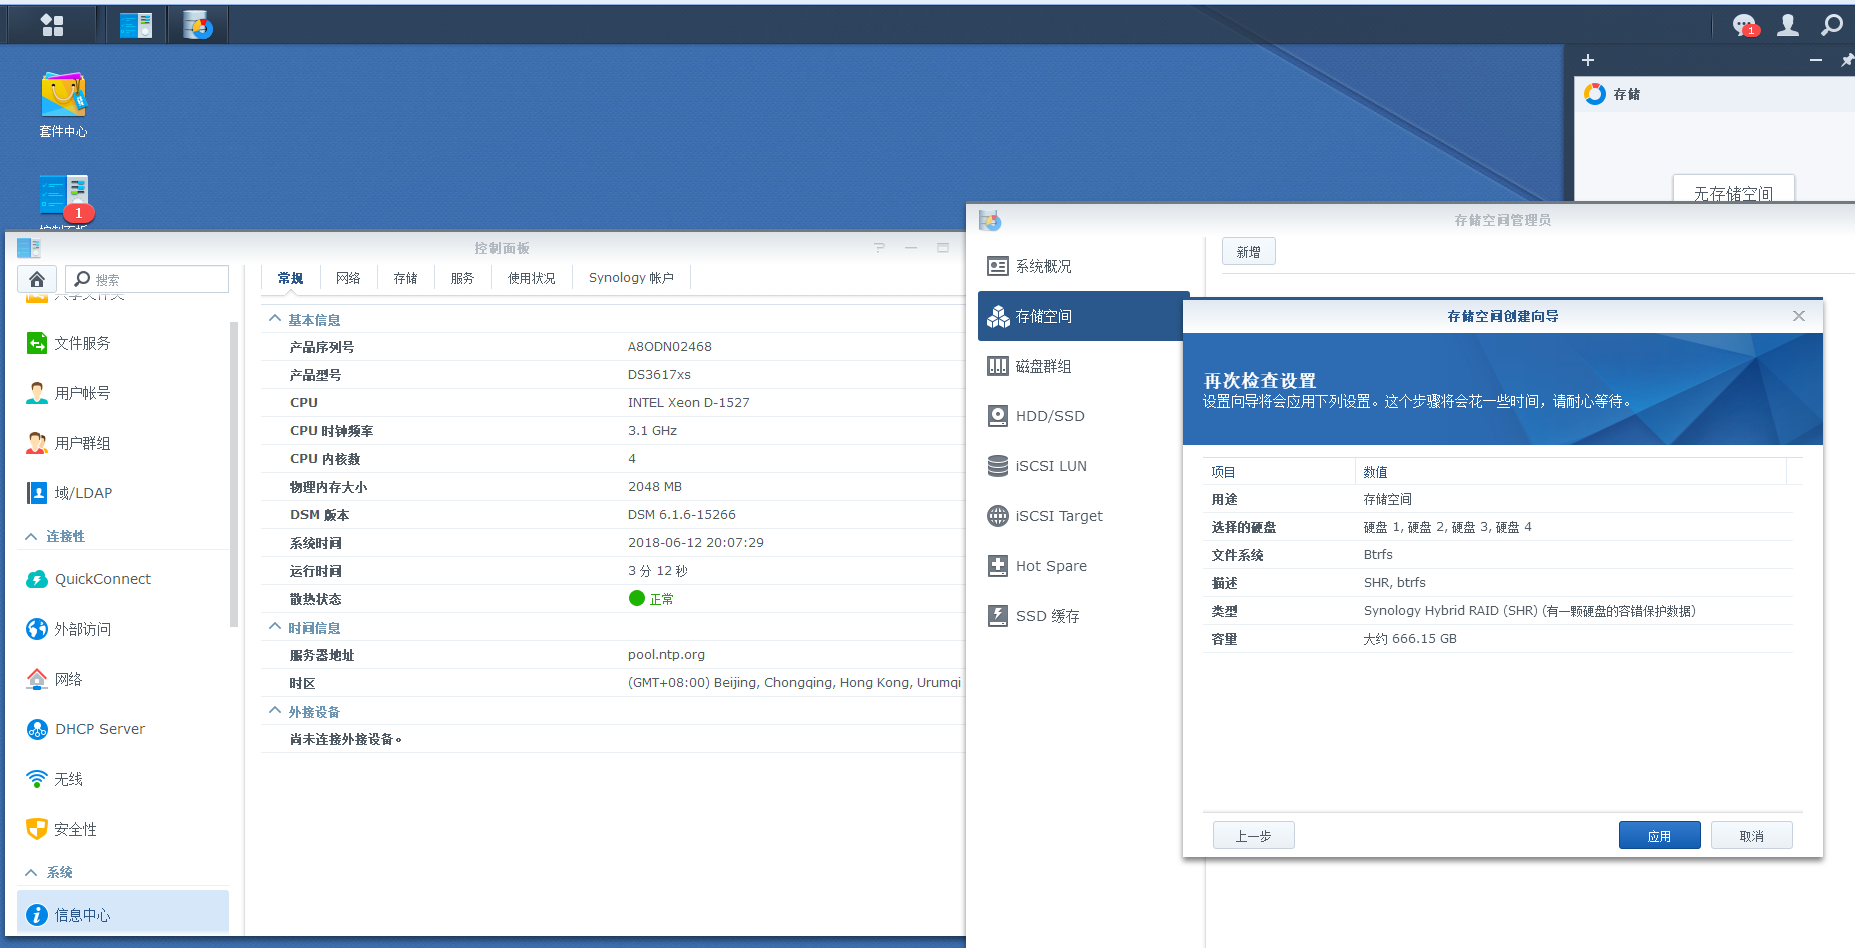Select Info Center (信息中心) item

[123, 914]
